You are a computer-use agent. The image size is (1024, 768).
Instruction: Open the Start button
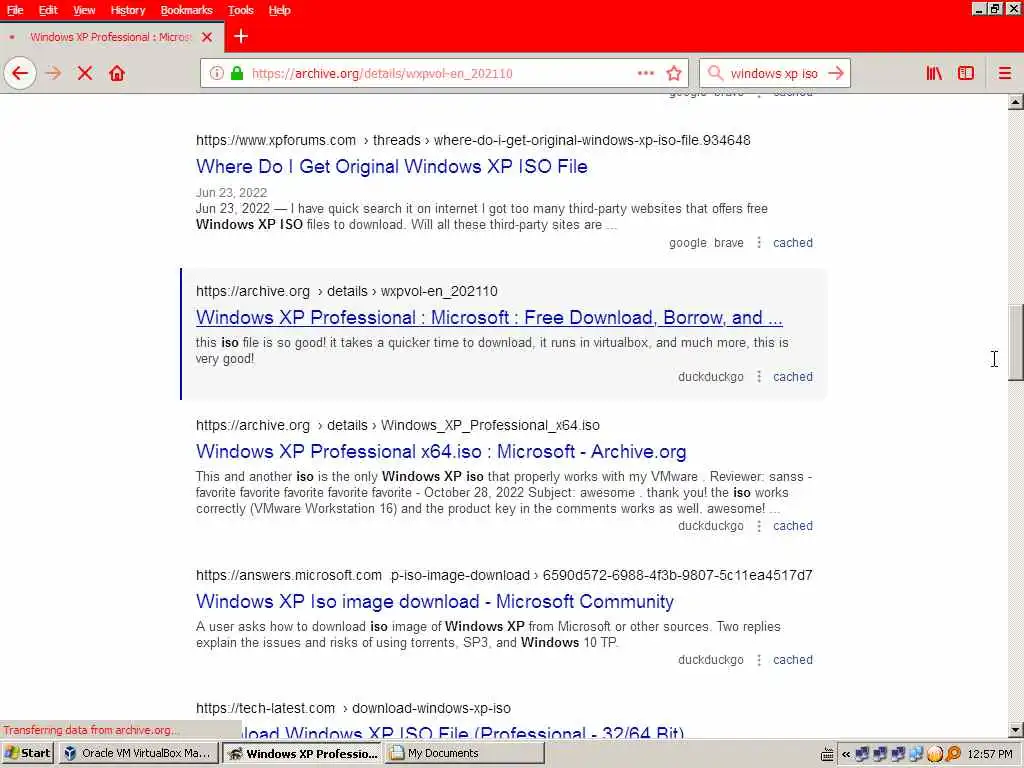pyautogui.click(x=27, y=754)
